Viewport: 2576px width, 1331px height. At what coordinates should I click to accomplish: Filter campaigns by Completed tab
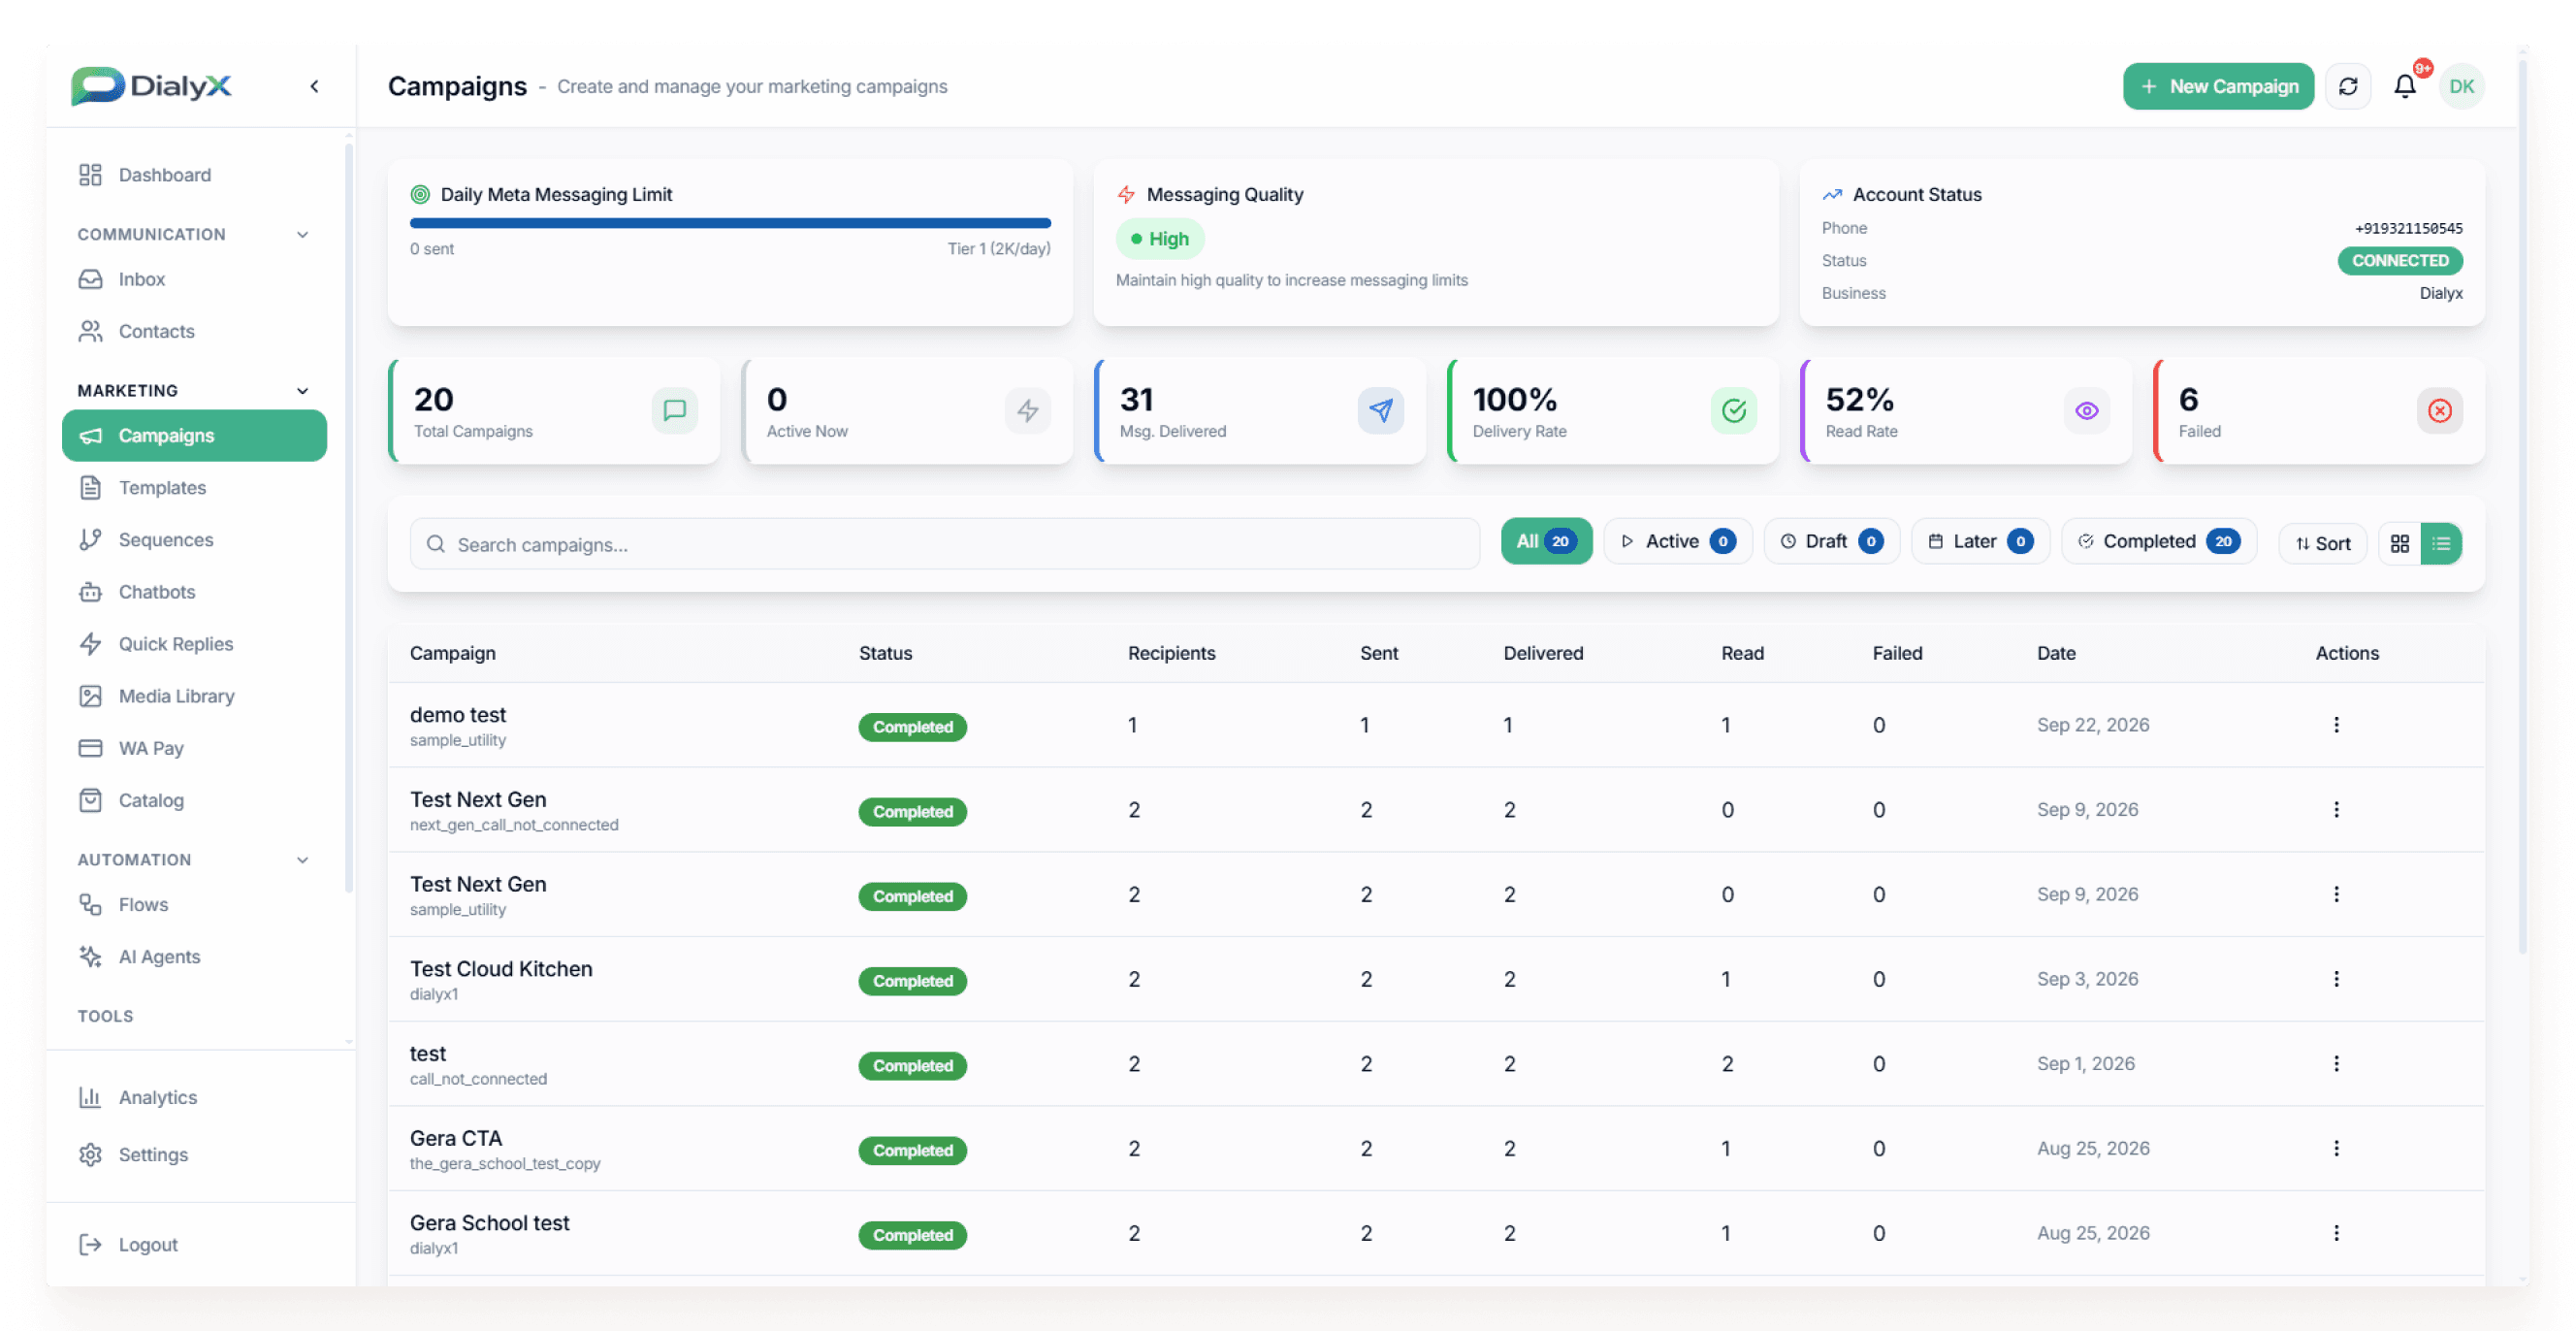point(2159,541)
